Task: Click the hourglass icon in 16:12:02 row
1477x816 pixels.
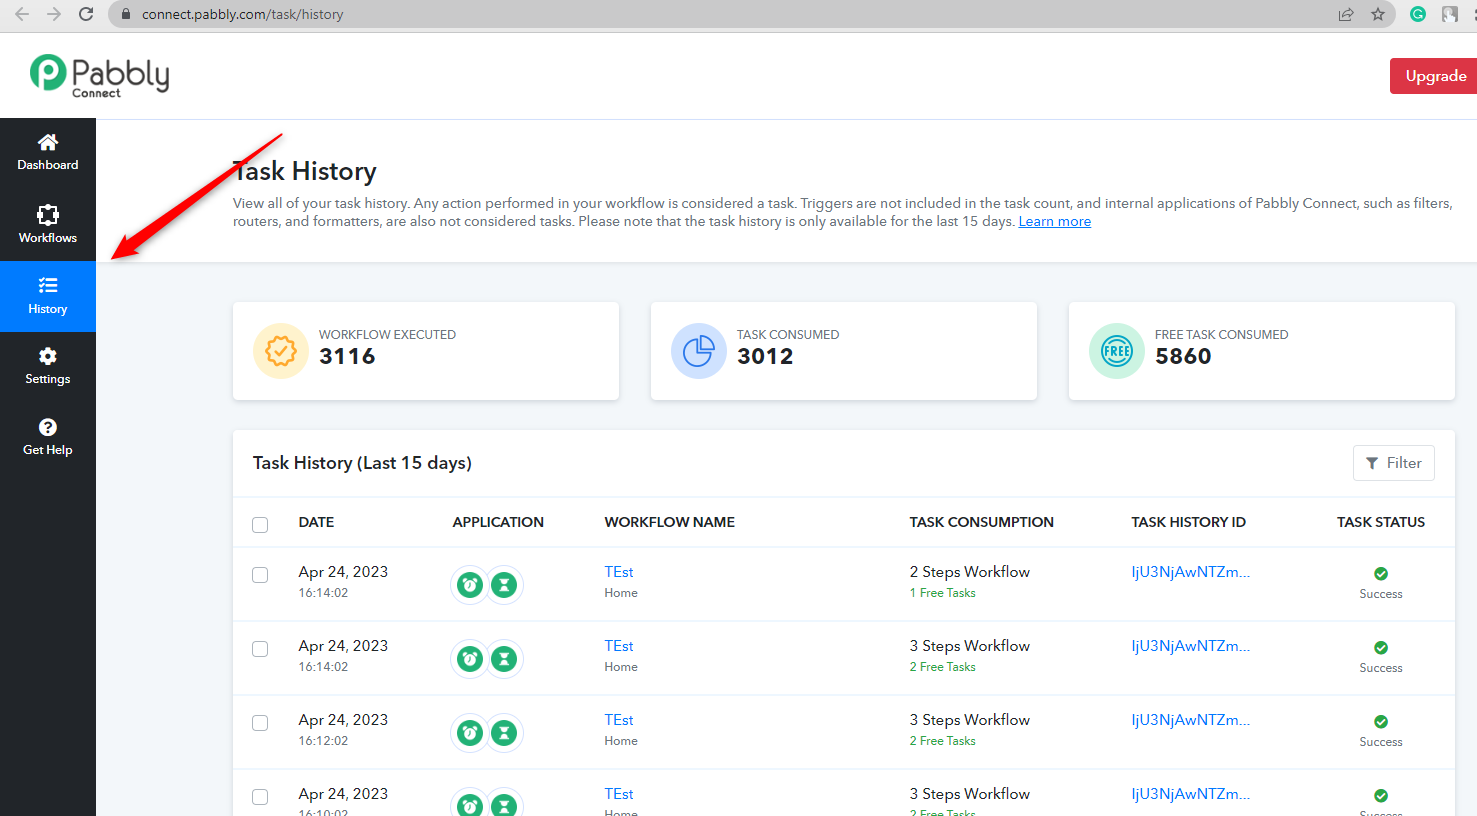Action: click(x=504, y=733)
